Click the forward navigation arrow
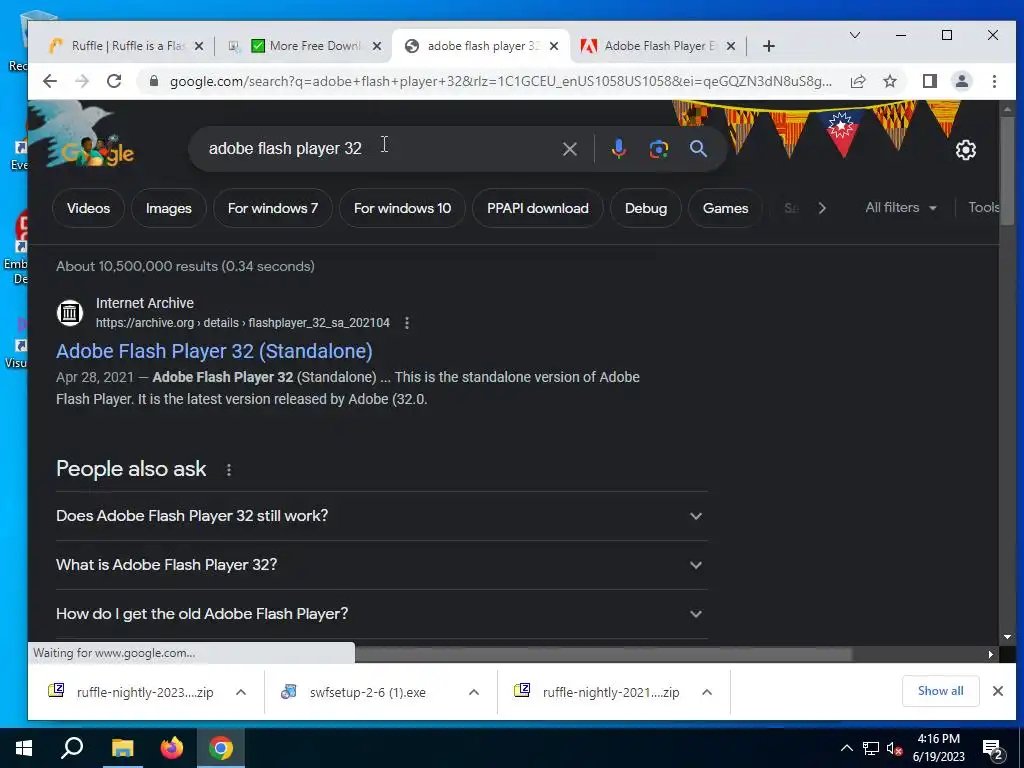The height and width of the screenshot is (768, 1024). click(x=82, y=81)
